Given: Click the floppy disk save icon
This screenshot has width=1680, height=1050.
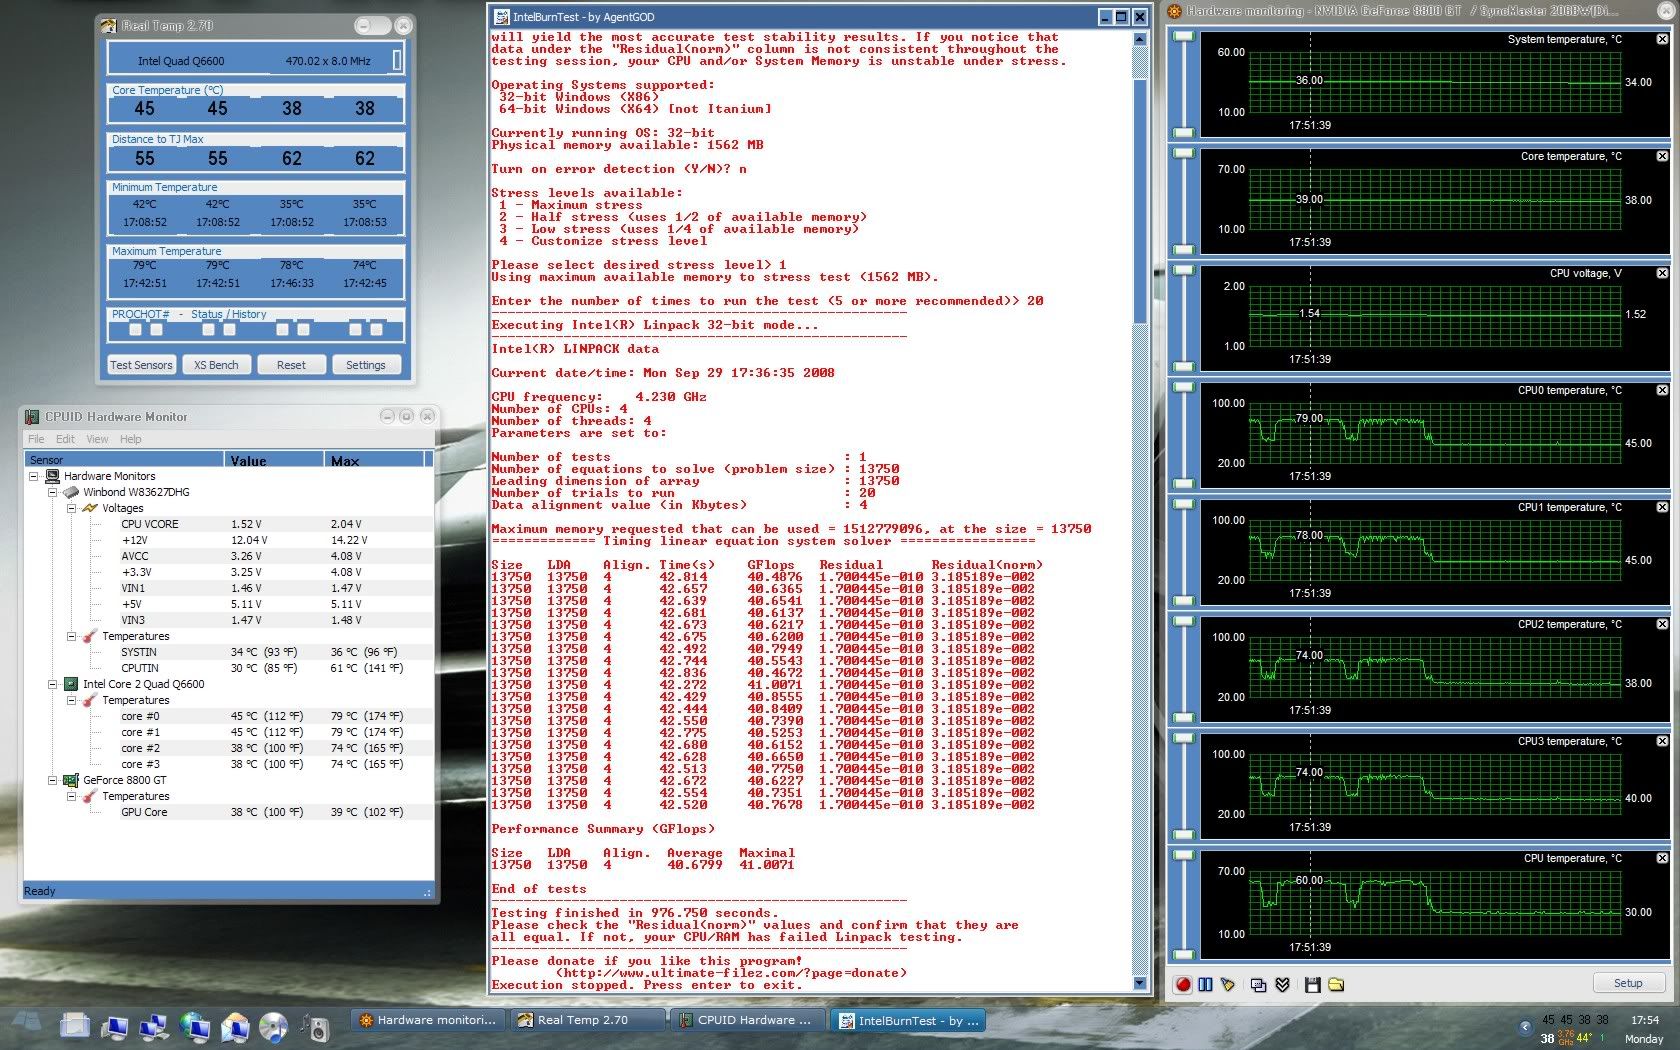Looking at the screenshot, I should [1313, 985].
